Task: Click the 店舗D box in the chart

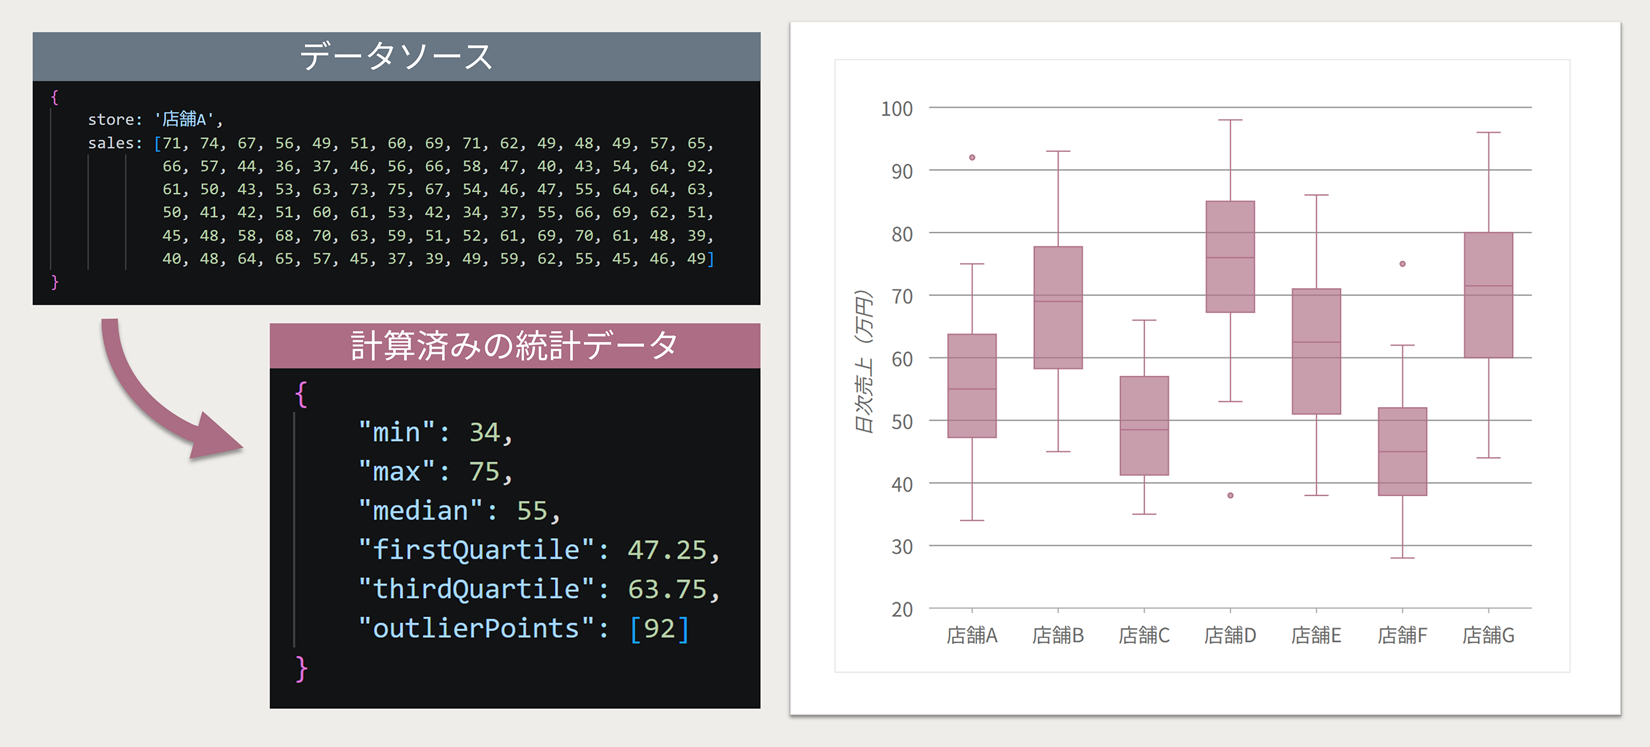Action: tap(1230, 257)
